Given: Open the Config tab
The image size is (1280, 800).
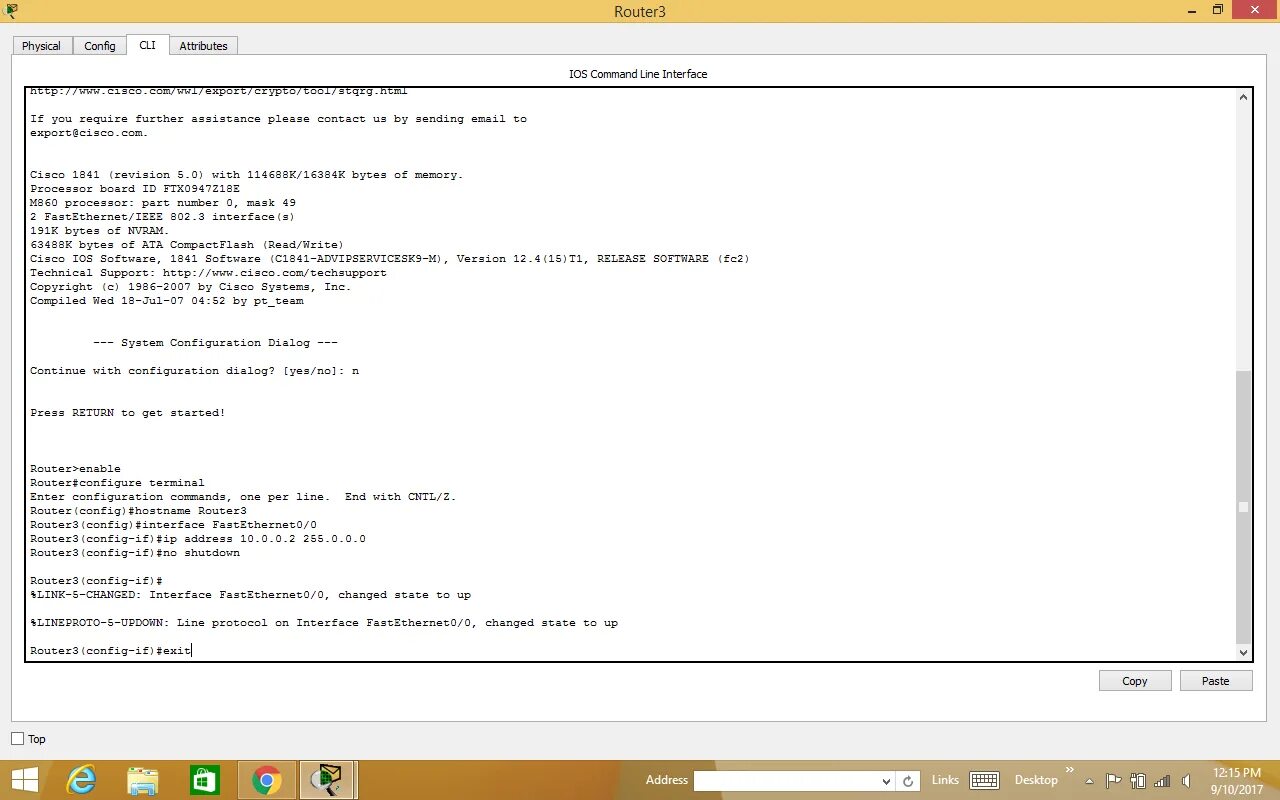Looking at the screenshot, I should (x=100, y=46).
